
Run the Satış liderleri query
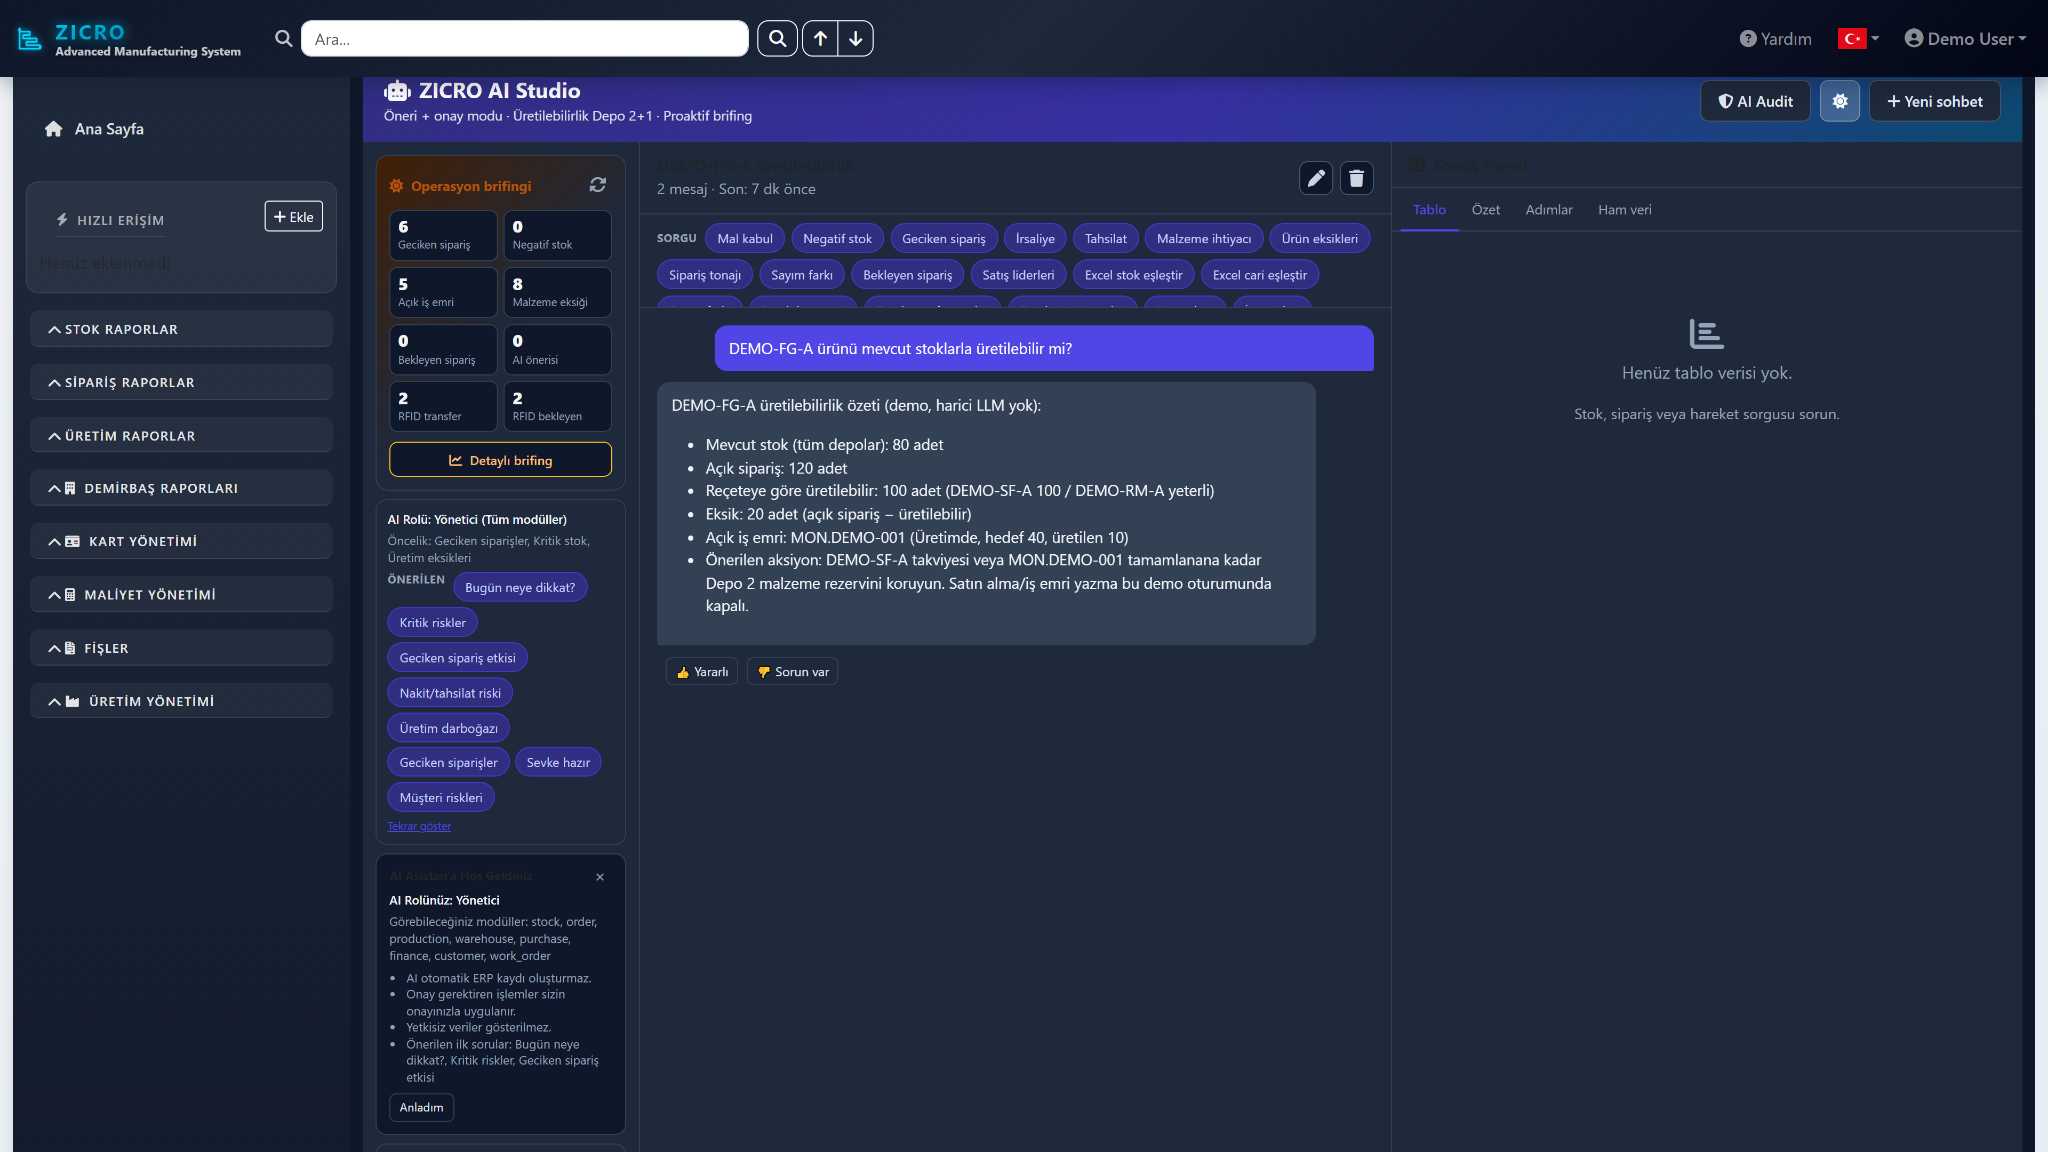tap(1018, 275)
